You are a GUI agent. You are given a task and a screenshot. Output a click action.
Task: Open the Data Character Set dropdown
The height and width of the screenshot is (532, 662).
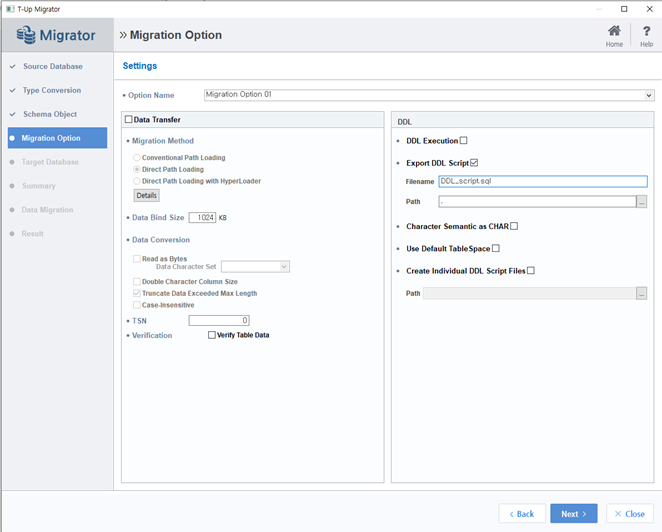pyautogui.click(x=284, y=267)
